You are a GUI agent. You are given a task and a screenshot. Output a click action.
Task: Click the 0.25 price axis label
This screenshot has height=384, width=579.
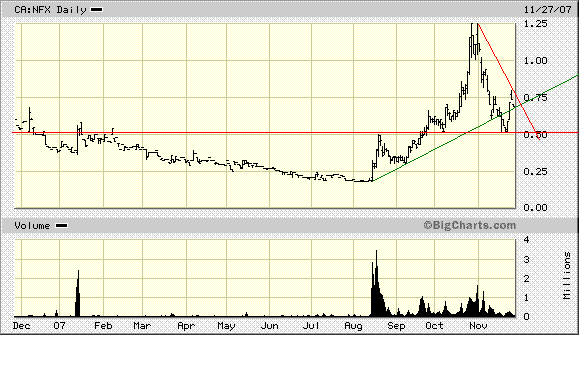click(535, 171)
